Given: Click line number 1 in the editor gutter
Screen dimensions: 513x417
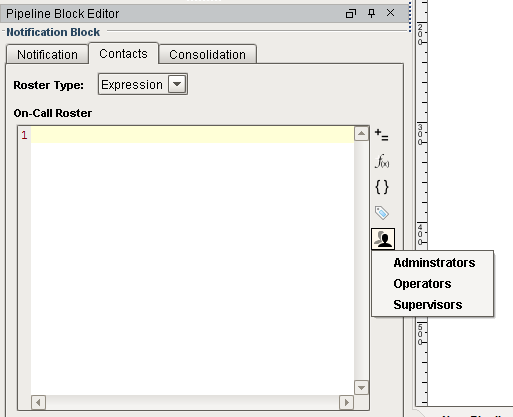Looking at the screenshot, I should click(24, 135).
